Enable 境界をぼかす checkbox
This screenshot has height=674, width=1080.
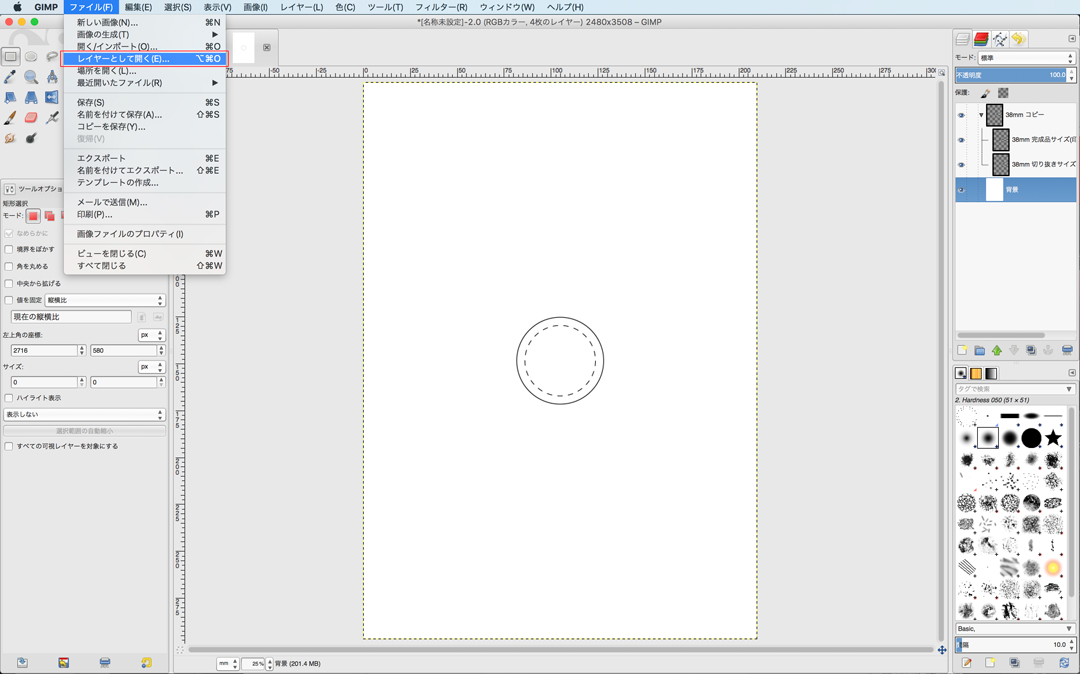[9, 249]
